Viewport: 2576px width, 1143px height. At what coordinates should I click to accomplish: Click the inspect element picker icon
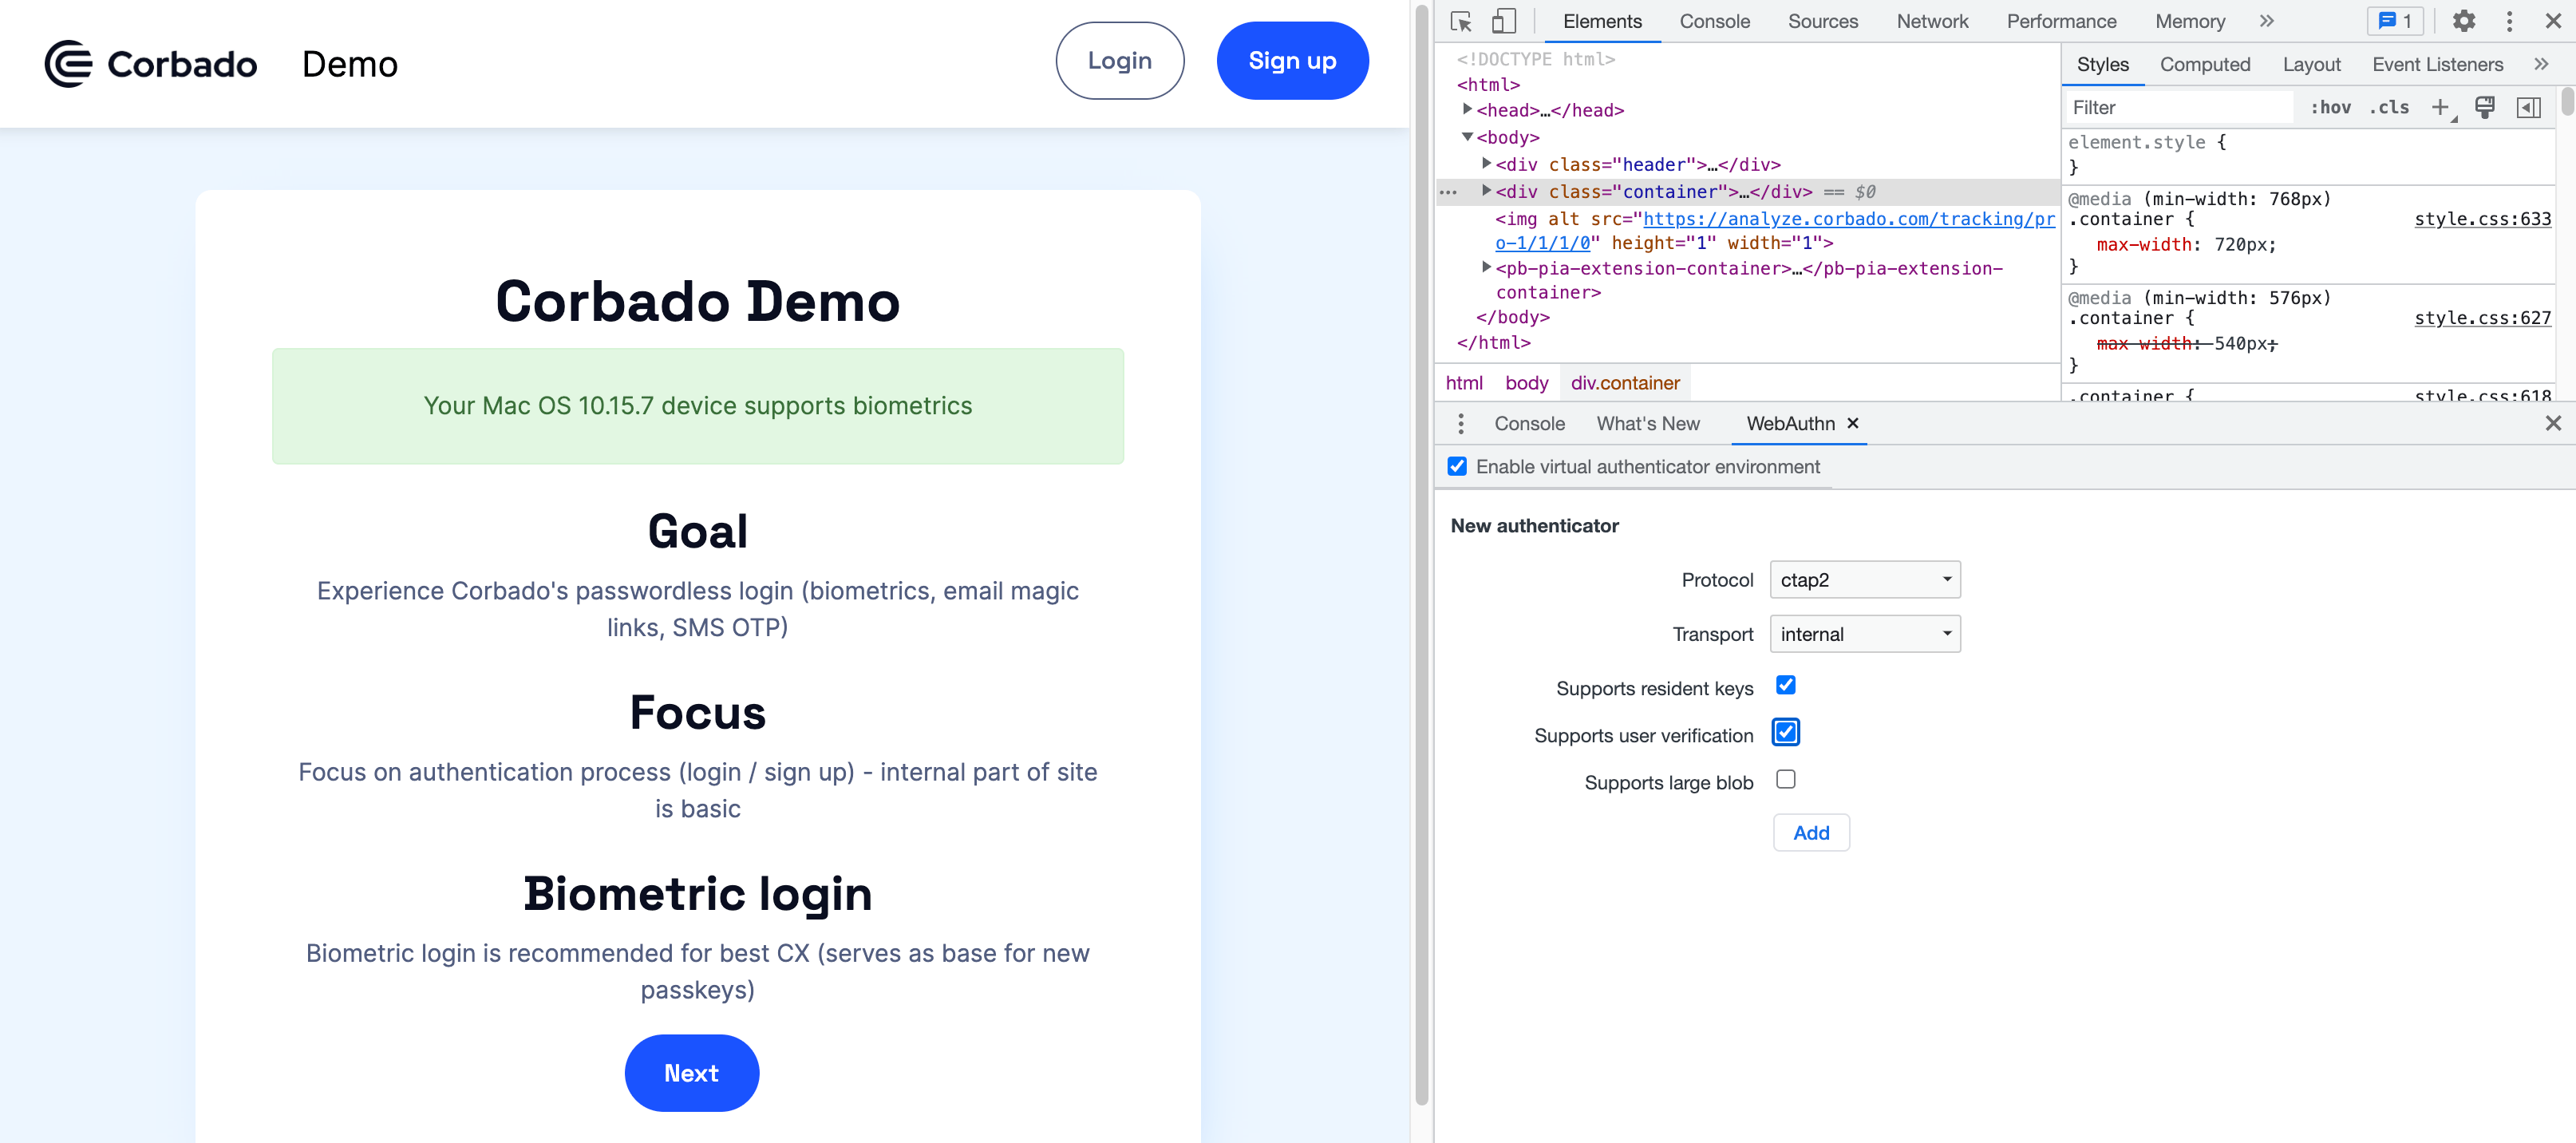click(x=1461, y=21)
